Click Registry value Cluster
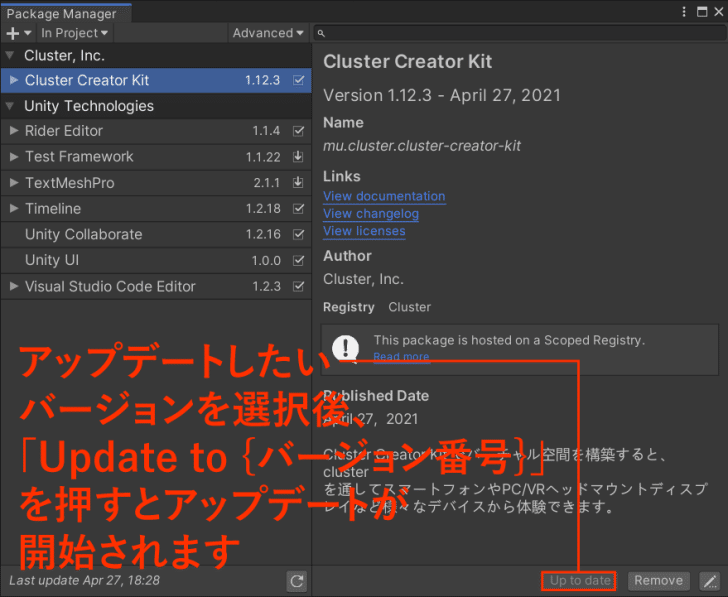The image size is (728, 597). [410, 307]
